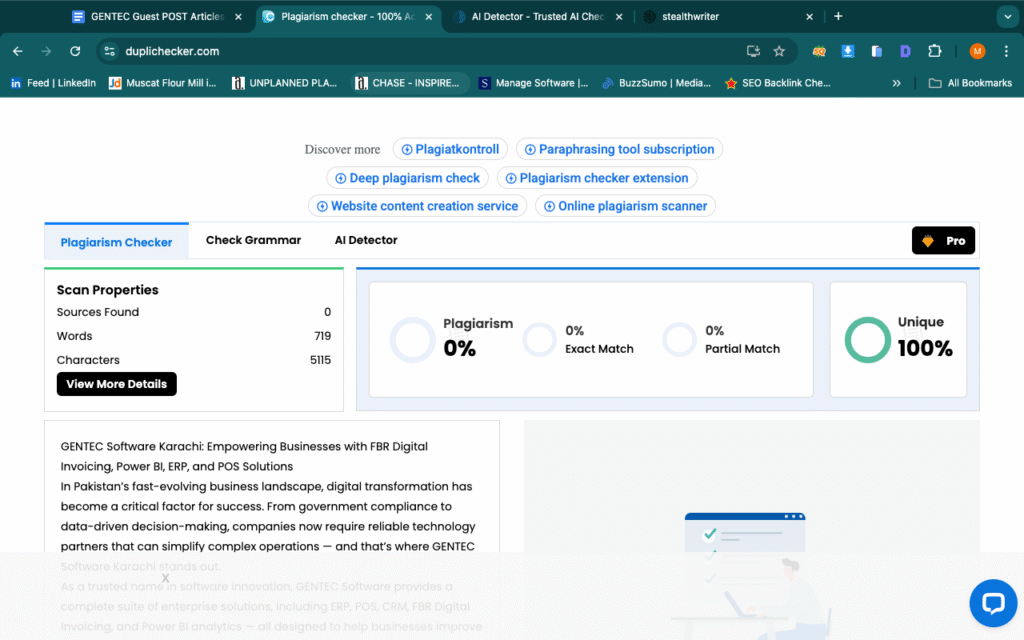Click the Pro upgrade button
1024x640 pixels.
(943, 241)
